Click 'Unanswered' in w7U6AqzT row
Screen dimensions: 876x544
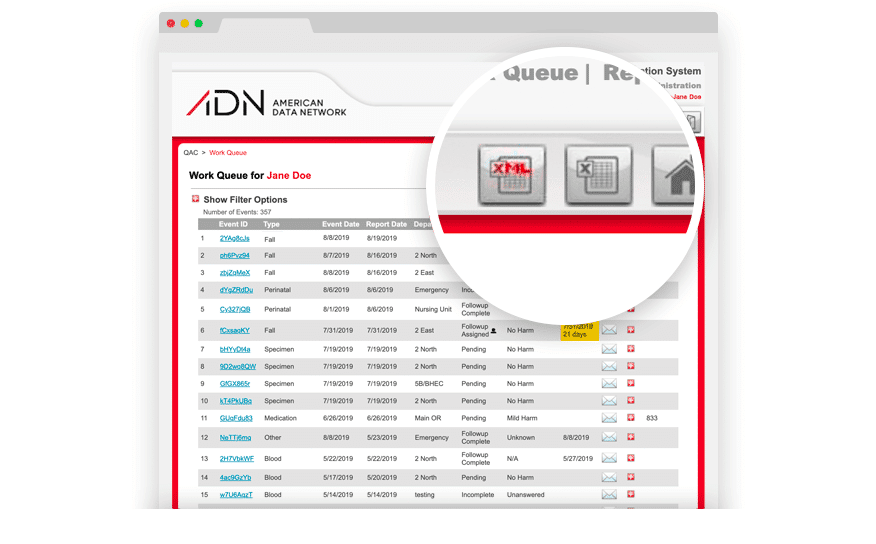pyautogui.click(x=525, y=495)
